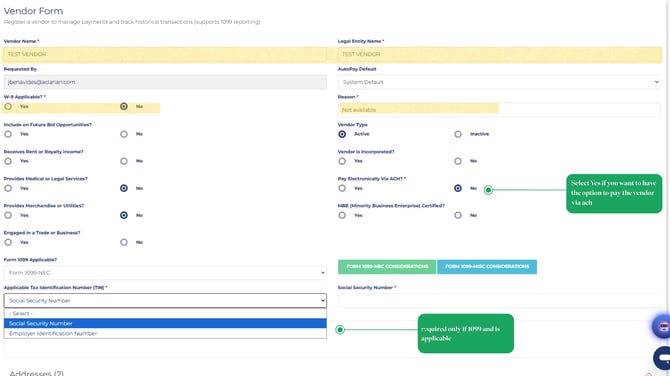The width and height of the screenshot is (670, 376).
Task: Click the Requested By email field
Action: [165, 82]
